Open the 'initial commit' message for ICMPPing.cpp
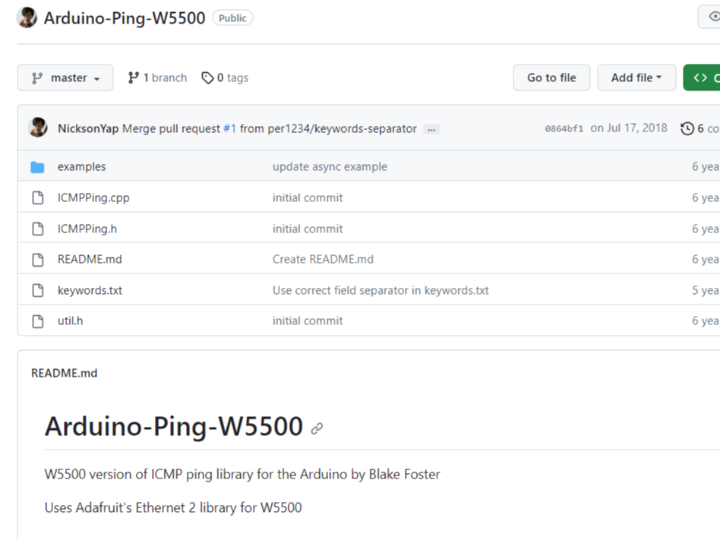The image size is (720, 540). coord(308,198)
